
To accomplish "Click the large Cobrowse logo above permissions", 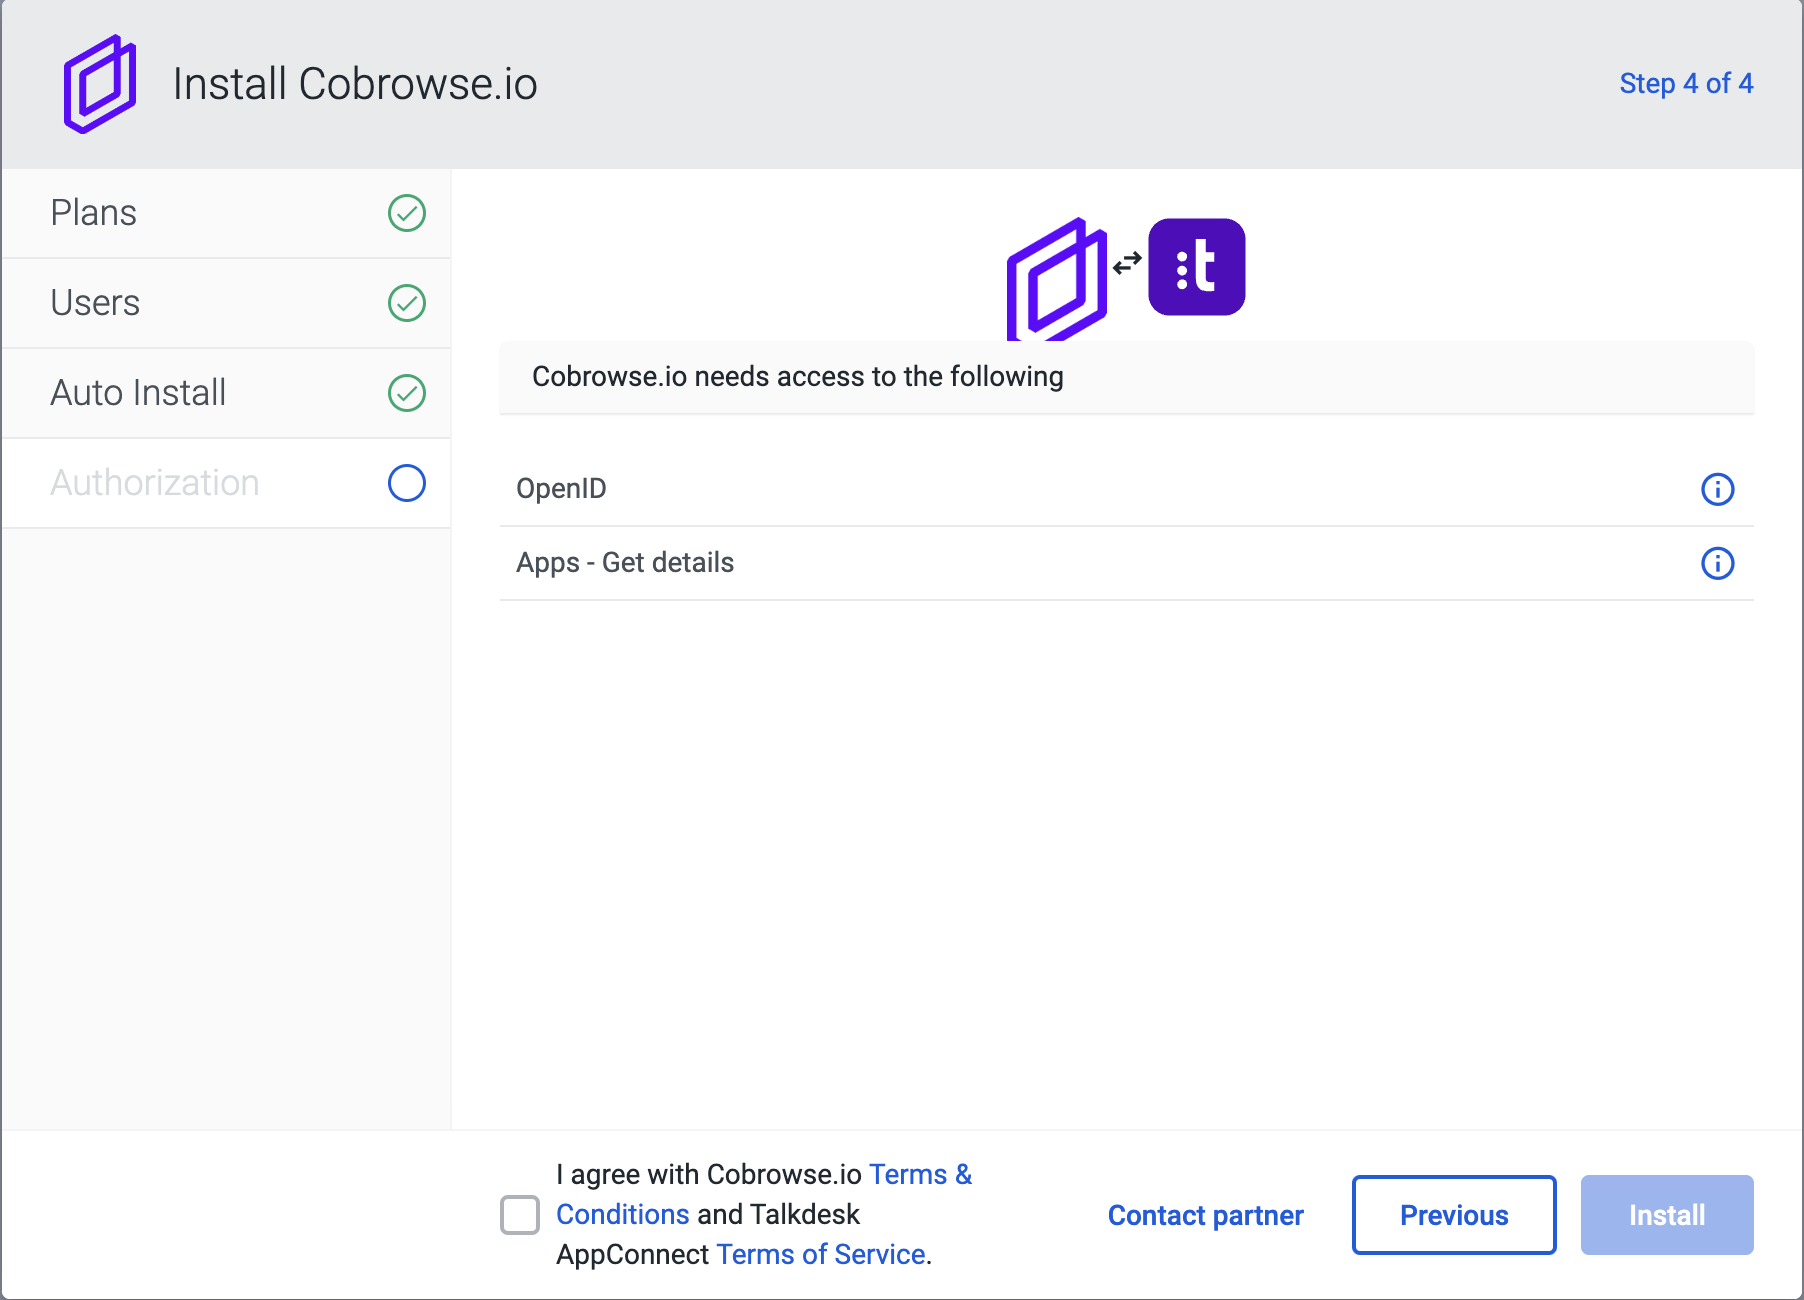I will coord(1056,280).
